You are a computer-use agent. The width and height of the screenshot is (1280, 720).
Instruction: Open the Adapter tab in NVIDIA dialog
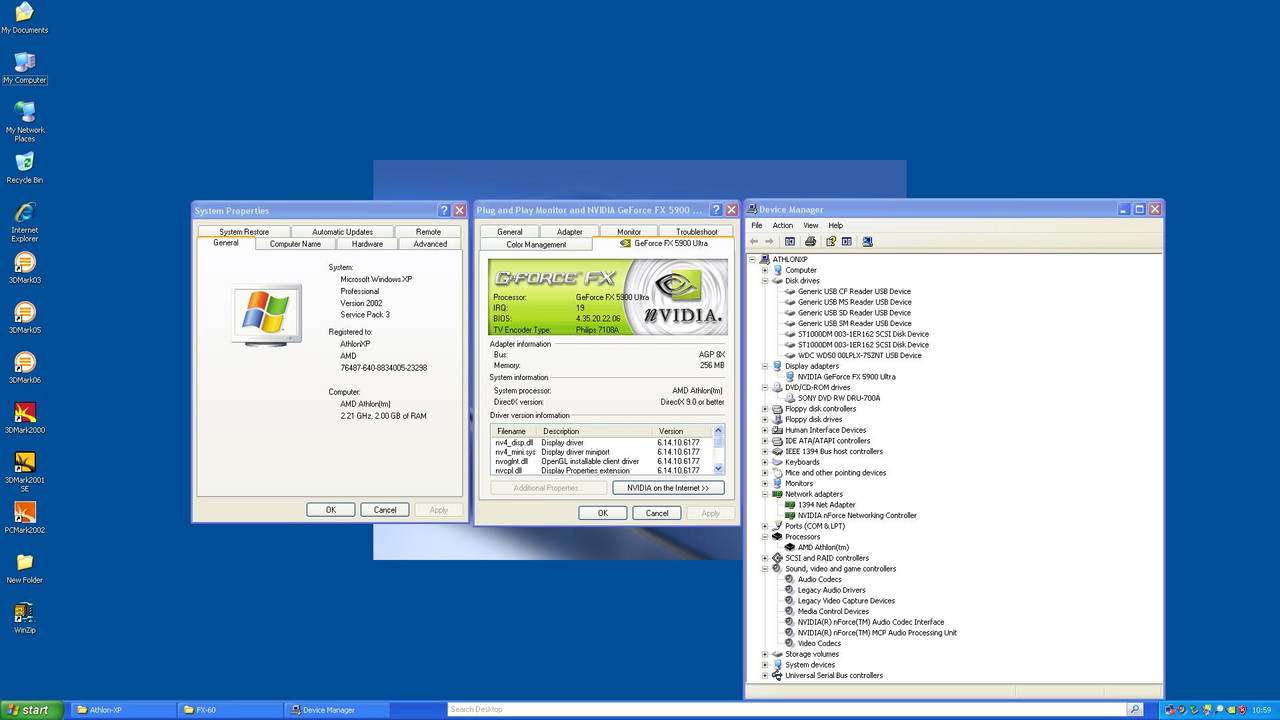[x=570, y=232]
